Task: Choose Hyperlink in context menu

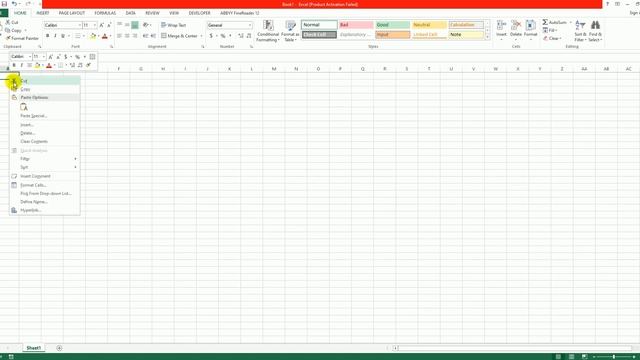Action: click(x=45, y=211)
